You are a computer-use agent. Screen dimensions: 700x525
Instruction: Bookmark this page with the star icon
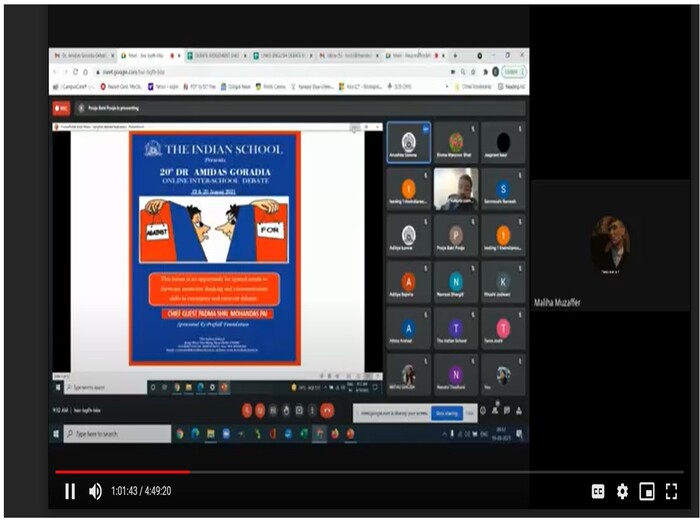(473, 72)
